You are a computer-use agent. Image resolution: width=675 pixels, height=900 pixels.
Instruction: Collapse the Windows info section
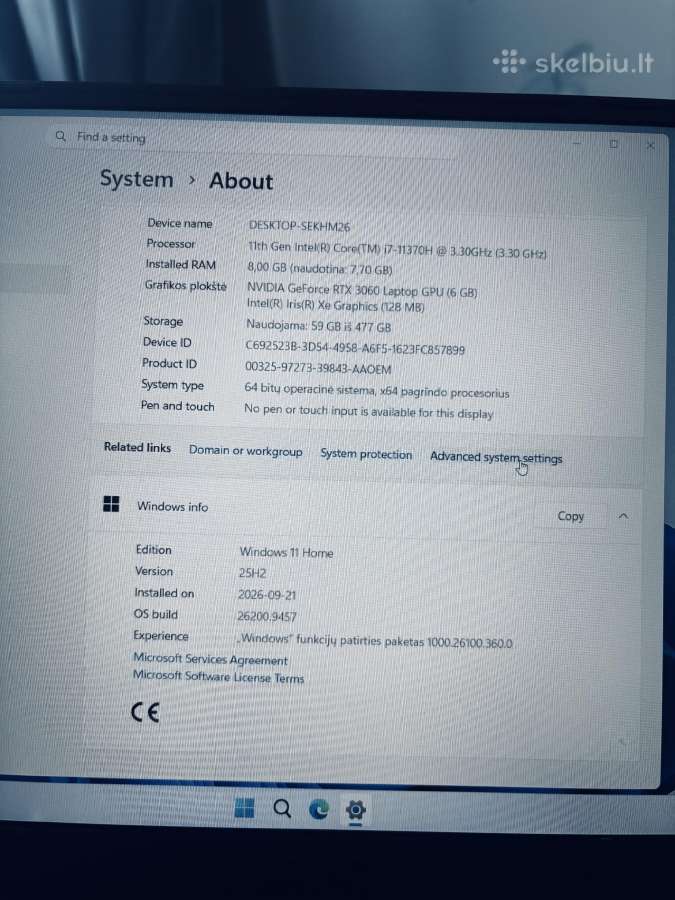click(623, 516)
